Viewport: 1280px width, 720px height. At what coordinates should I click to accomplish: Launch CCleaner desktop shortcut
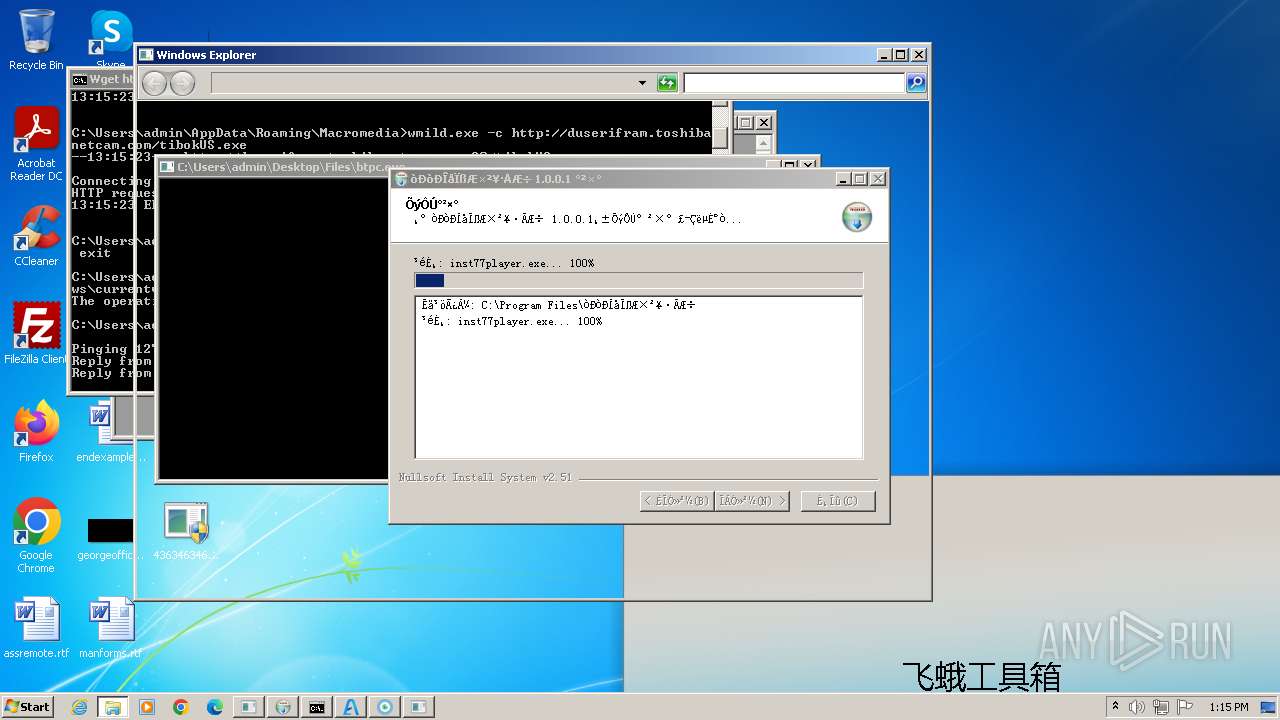click(x=36, y=236)
